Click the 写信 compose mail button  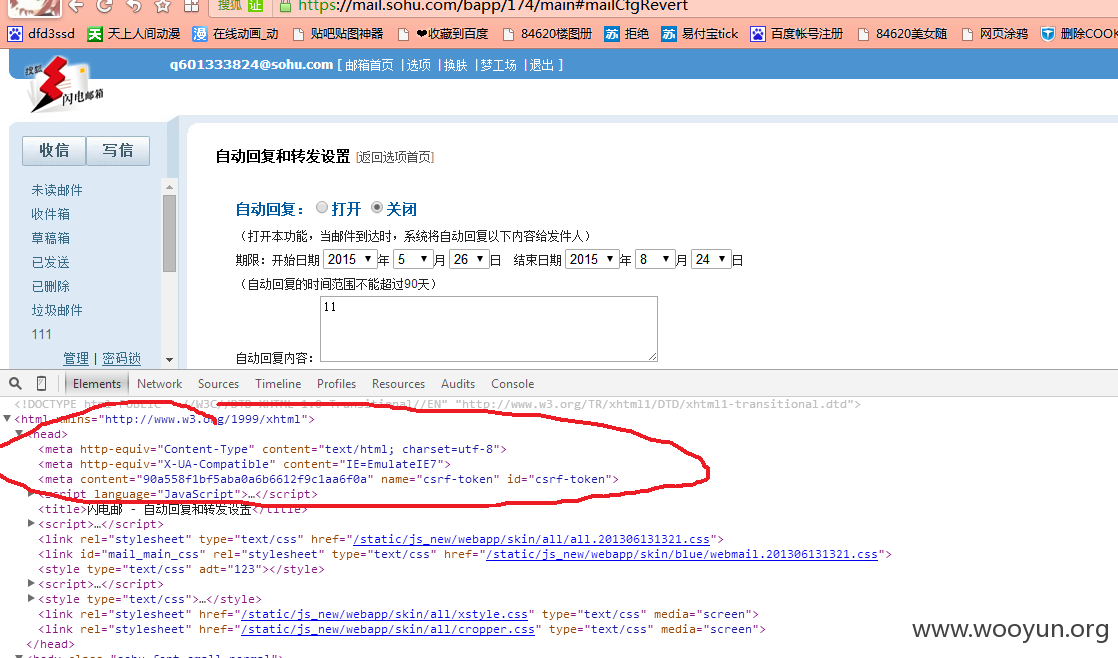point(118,150)
